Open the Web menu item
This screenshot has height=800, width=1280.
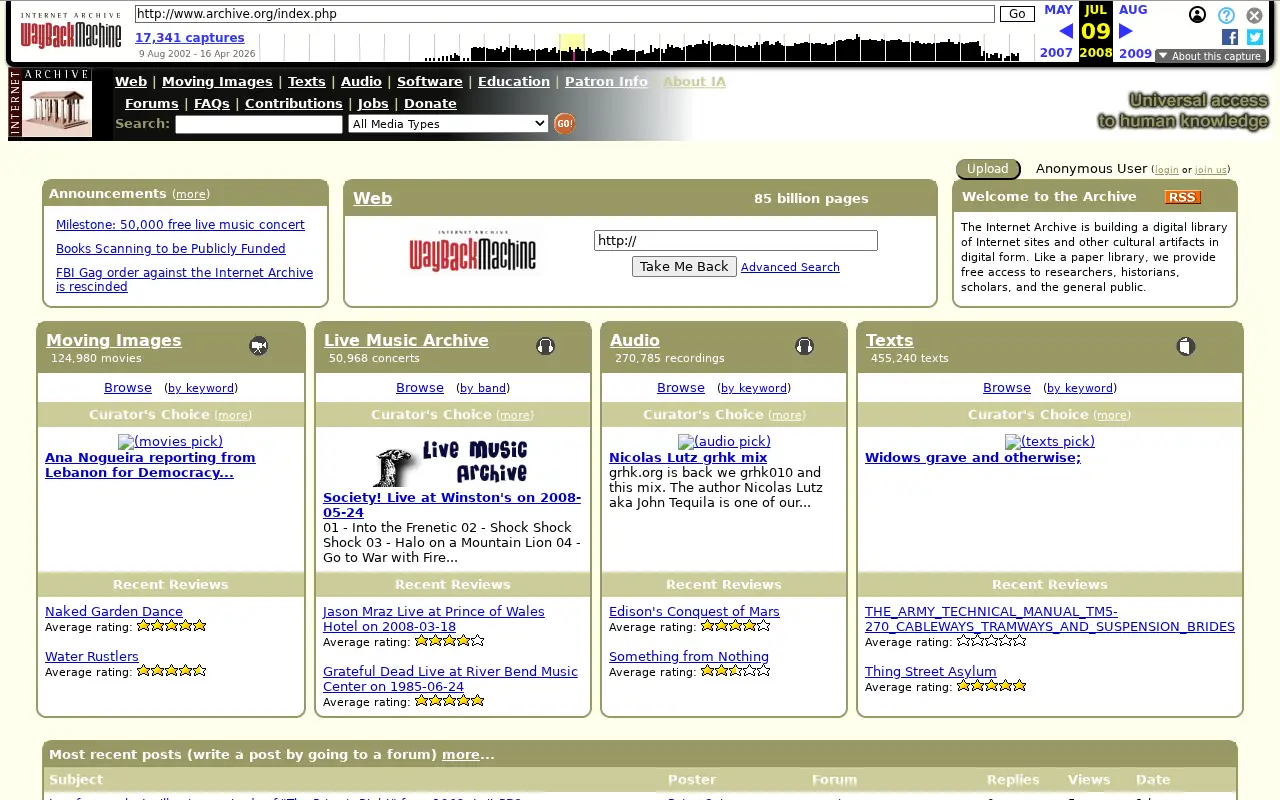pyautogui.click(x=131, y=82)
